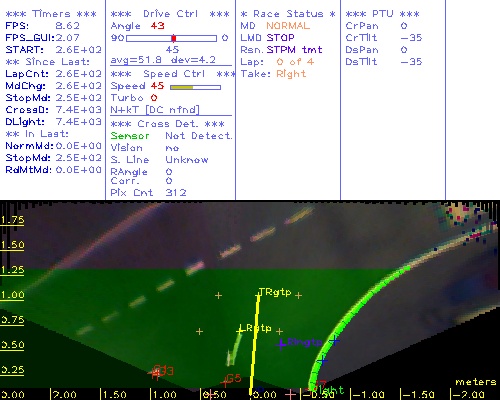Select the Take: Right value

[x=291, y=74]
